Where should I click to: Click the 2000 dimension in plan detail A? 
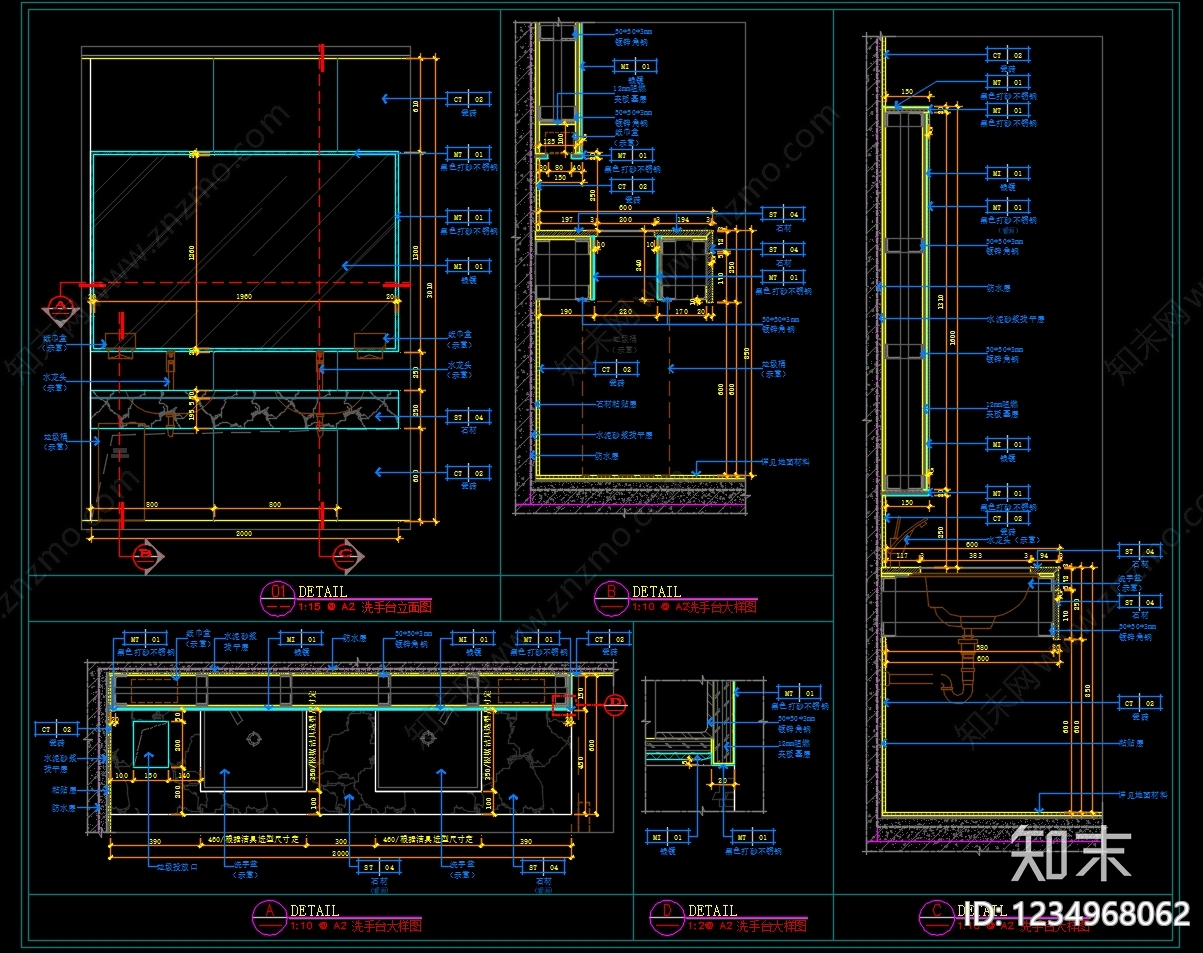[x=341, y=855]
